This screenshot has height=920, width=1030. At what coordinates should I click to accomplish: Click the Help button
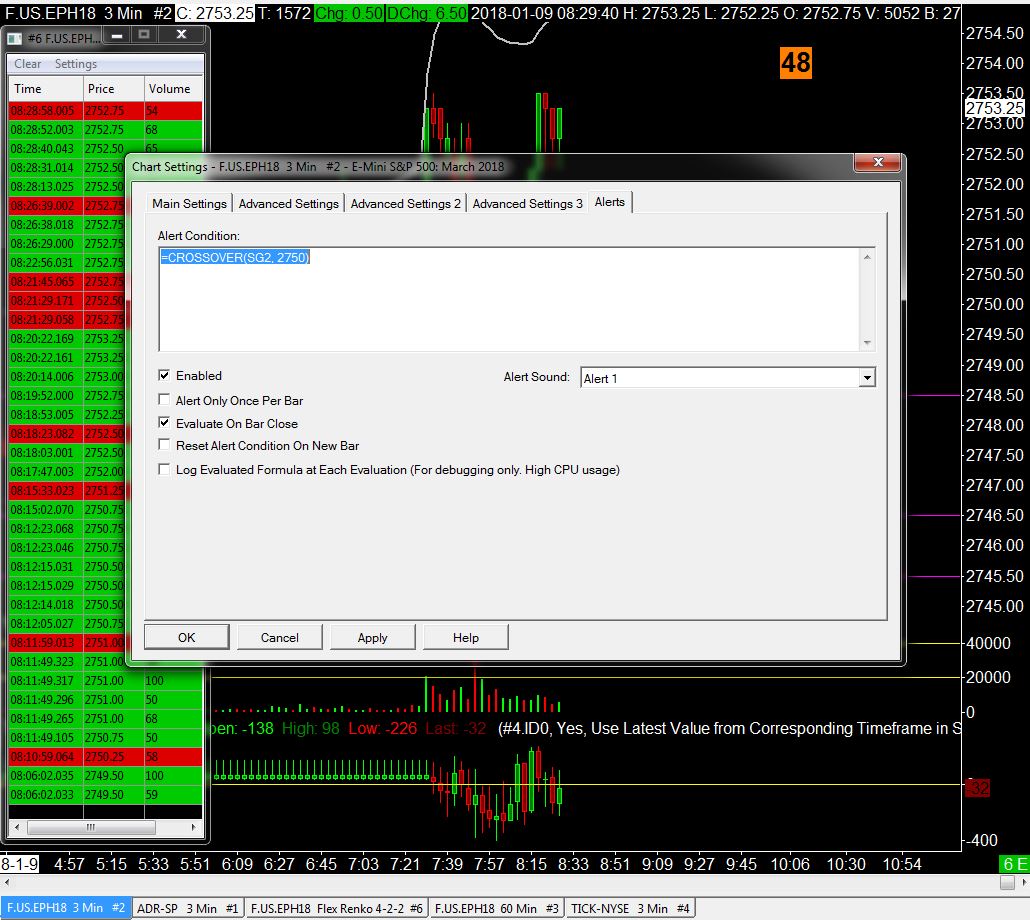point(466,637)
